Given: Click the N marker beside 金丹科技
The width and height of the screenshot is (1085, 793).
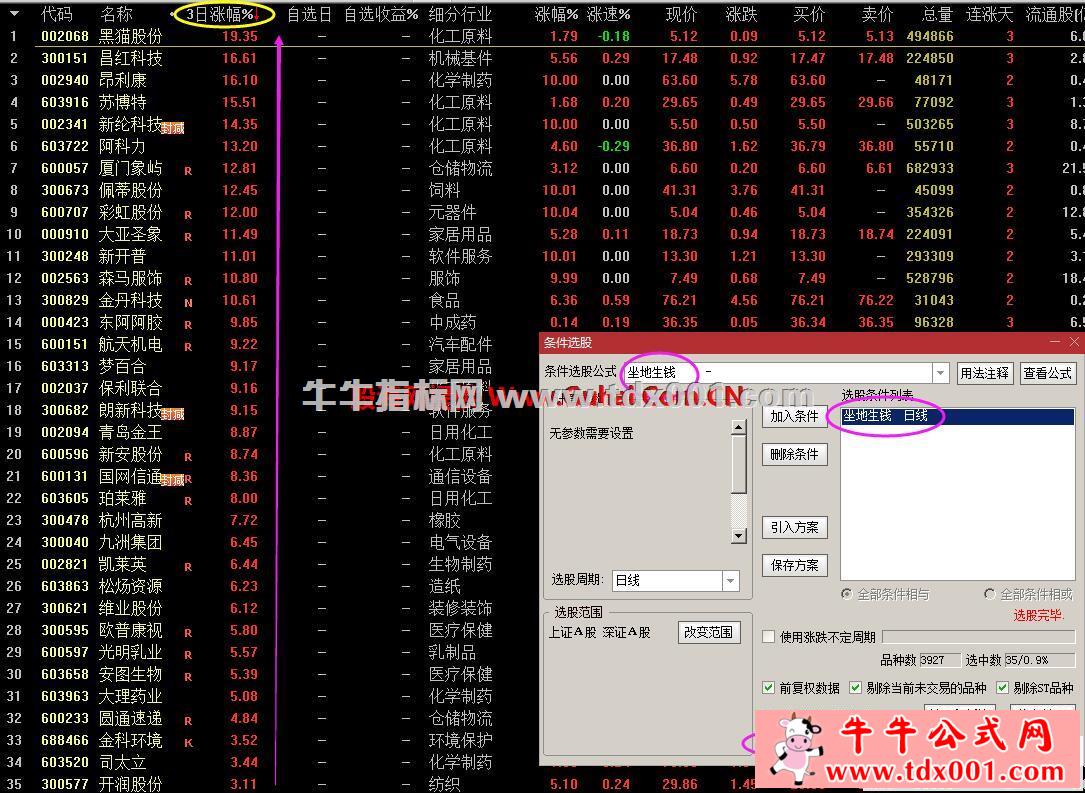Looking at the screenshot, I should coord(188,302).
